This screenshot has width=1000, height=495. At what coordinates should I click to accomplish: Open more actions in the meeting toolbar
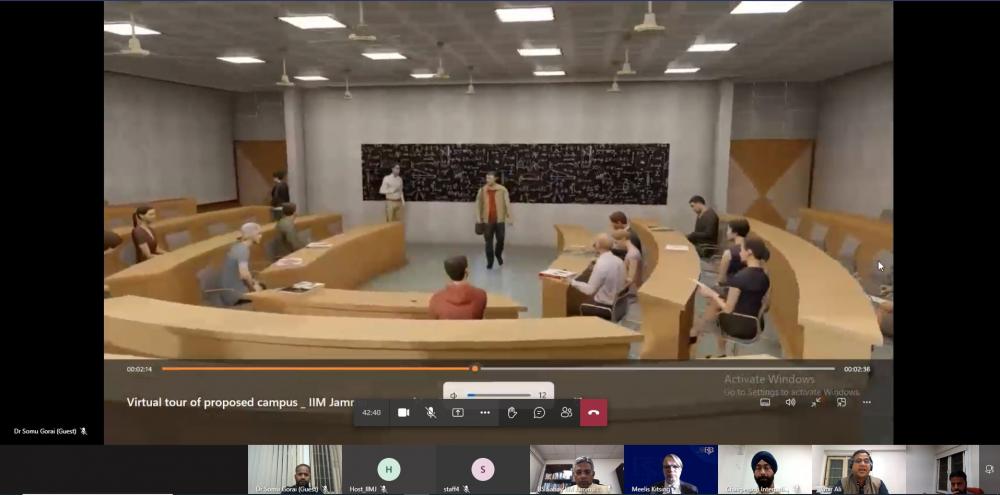(x=485, y=412)
